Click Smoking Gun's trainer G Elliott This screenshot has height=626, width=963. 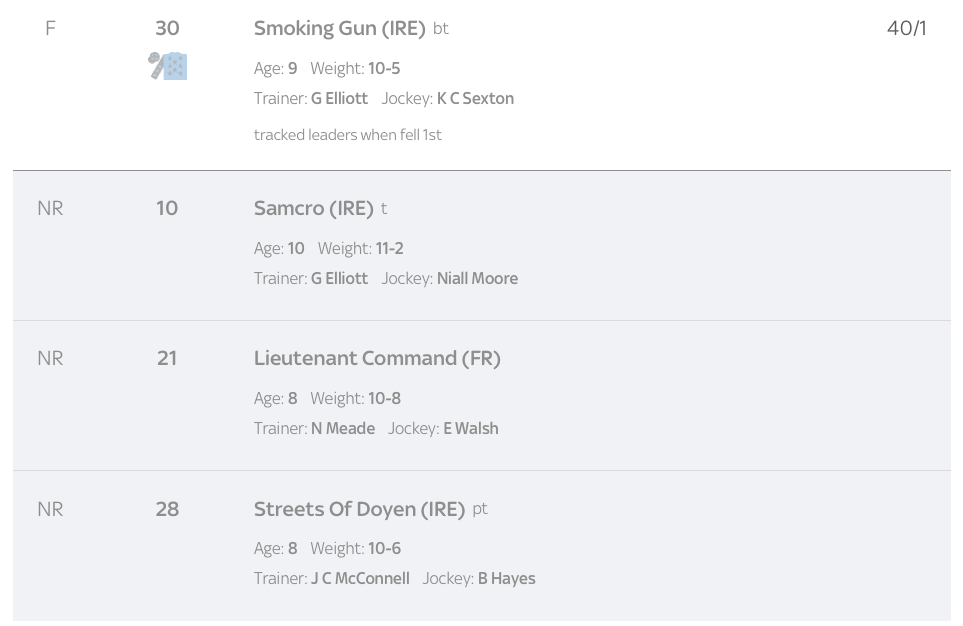(340, 98)
